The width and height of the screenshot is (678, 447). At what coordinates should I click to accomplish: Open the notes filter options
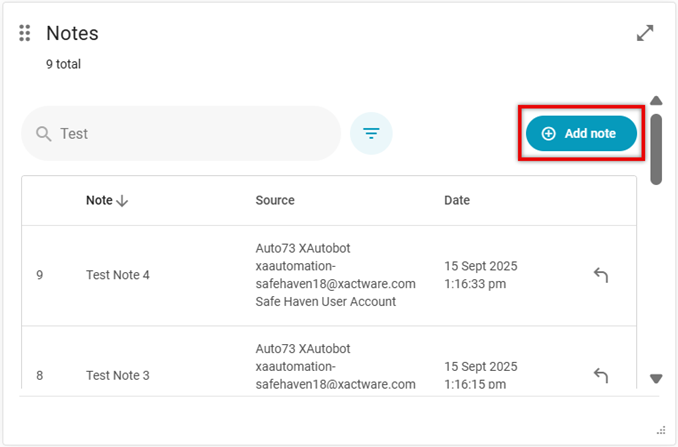[371, 134]
